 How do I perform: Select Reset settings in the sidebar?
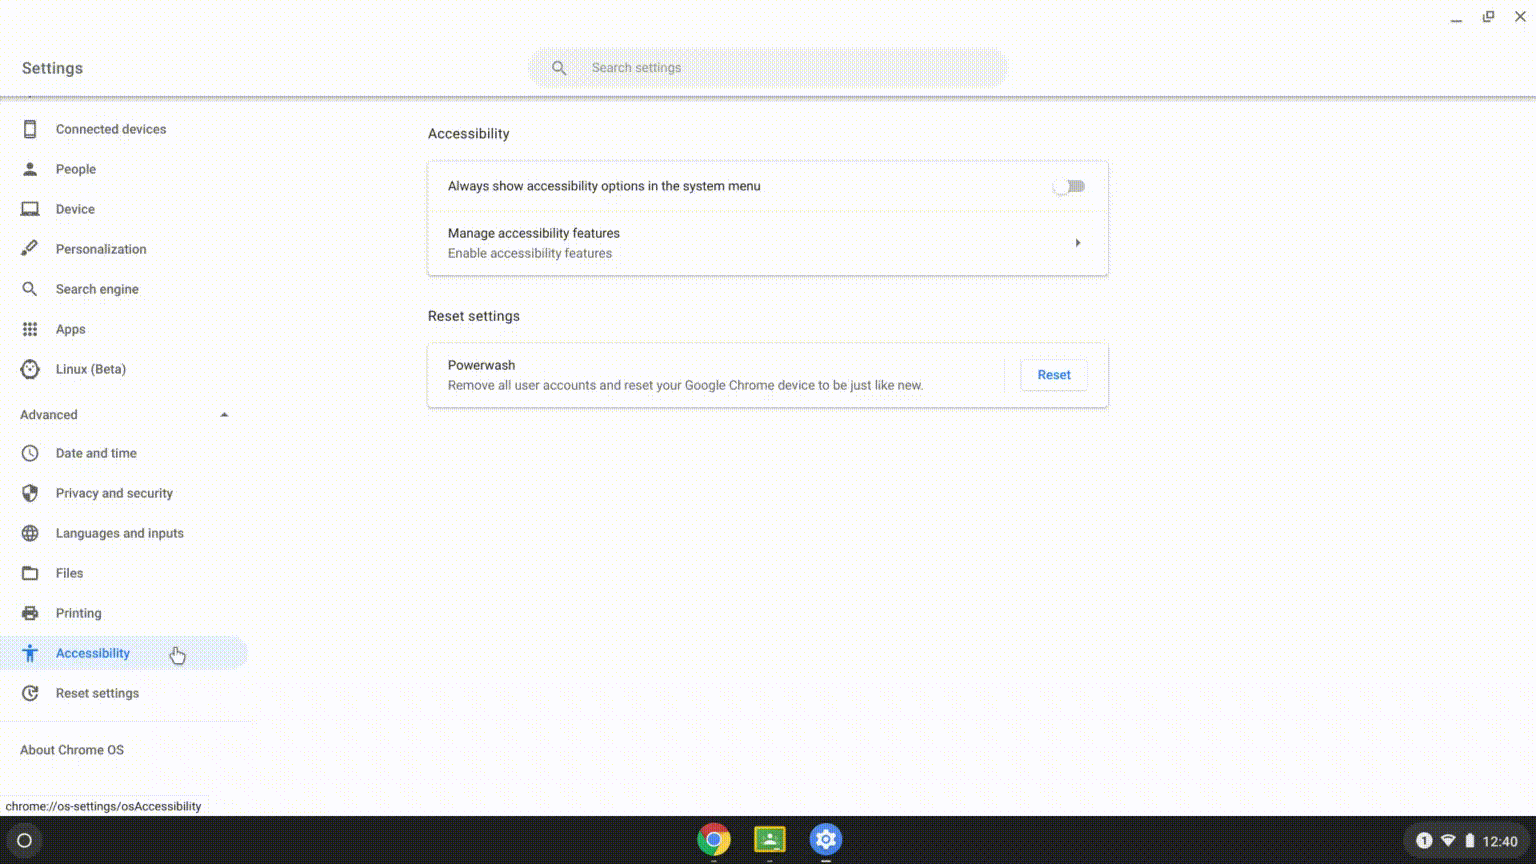[x=97, y=693]
